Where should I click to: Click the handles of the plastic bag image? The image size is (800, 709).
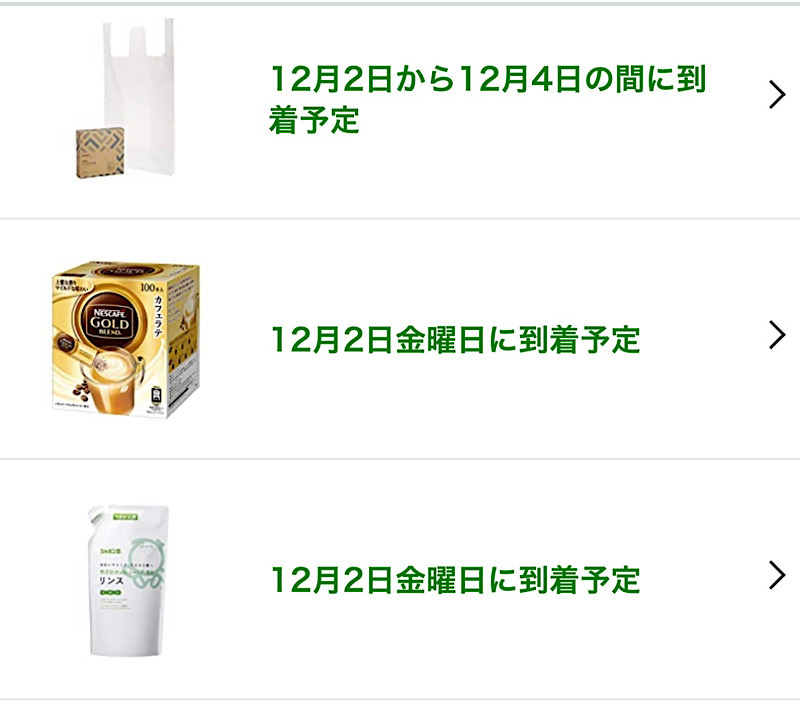click(138, 38)
